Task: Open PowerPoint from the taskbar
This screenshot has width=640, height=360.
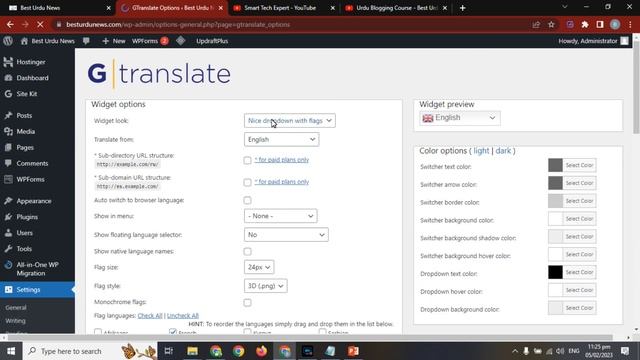Action: point(353,351)
